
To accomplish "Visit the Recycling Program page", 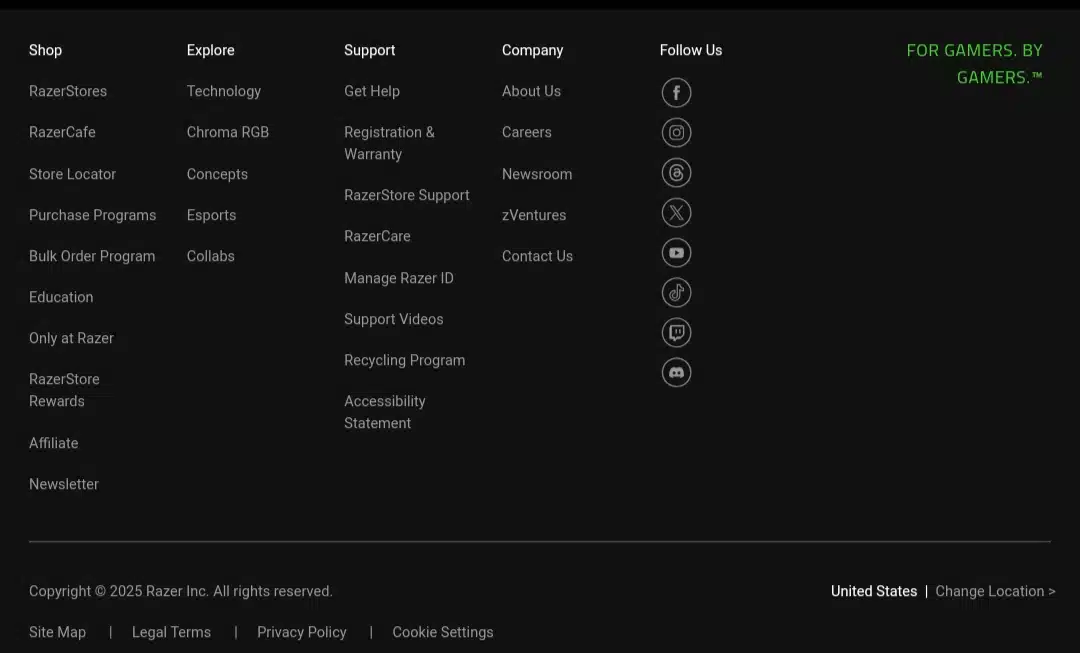I will click(x=404, y=360).
